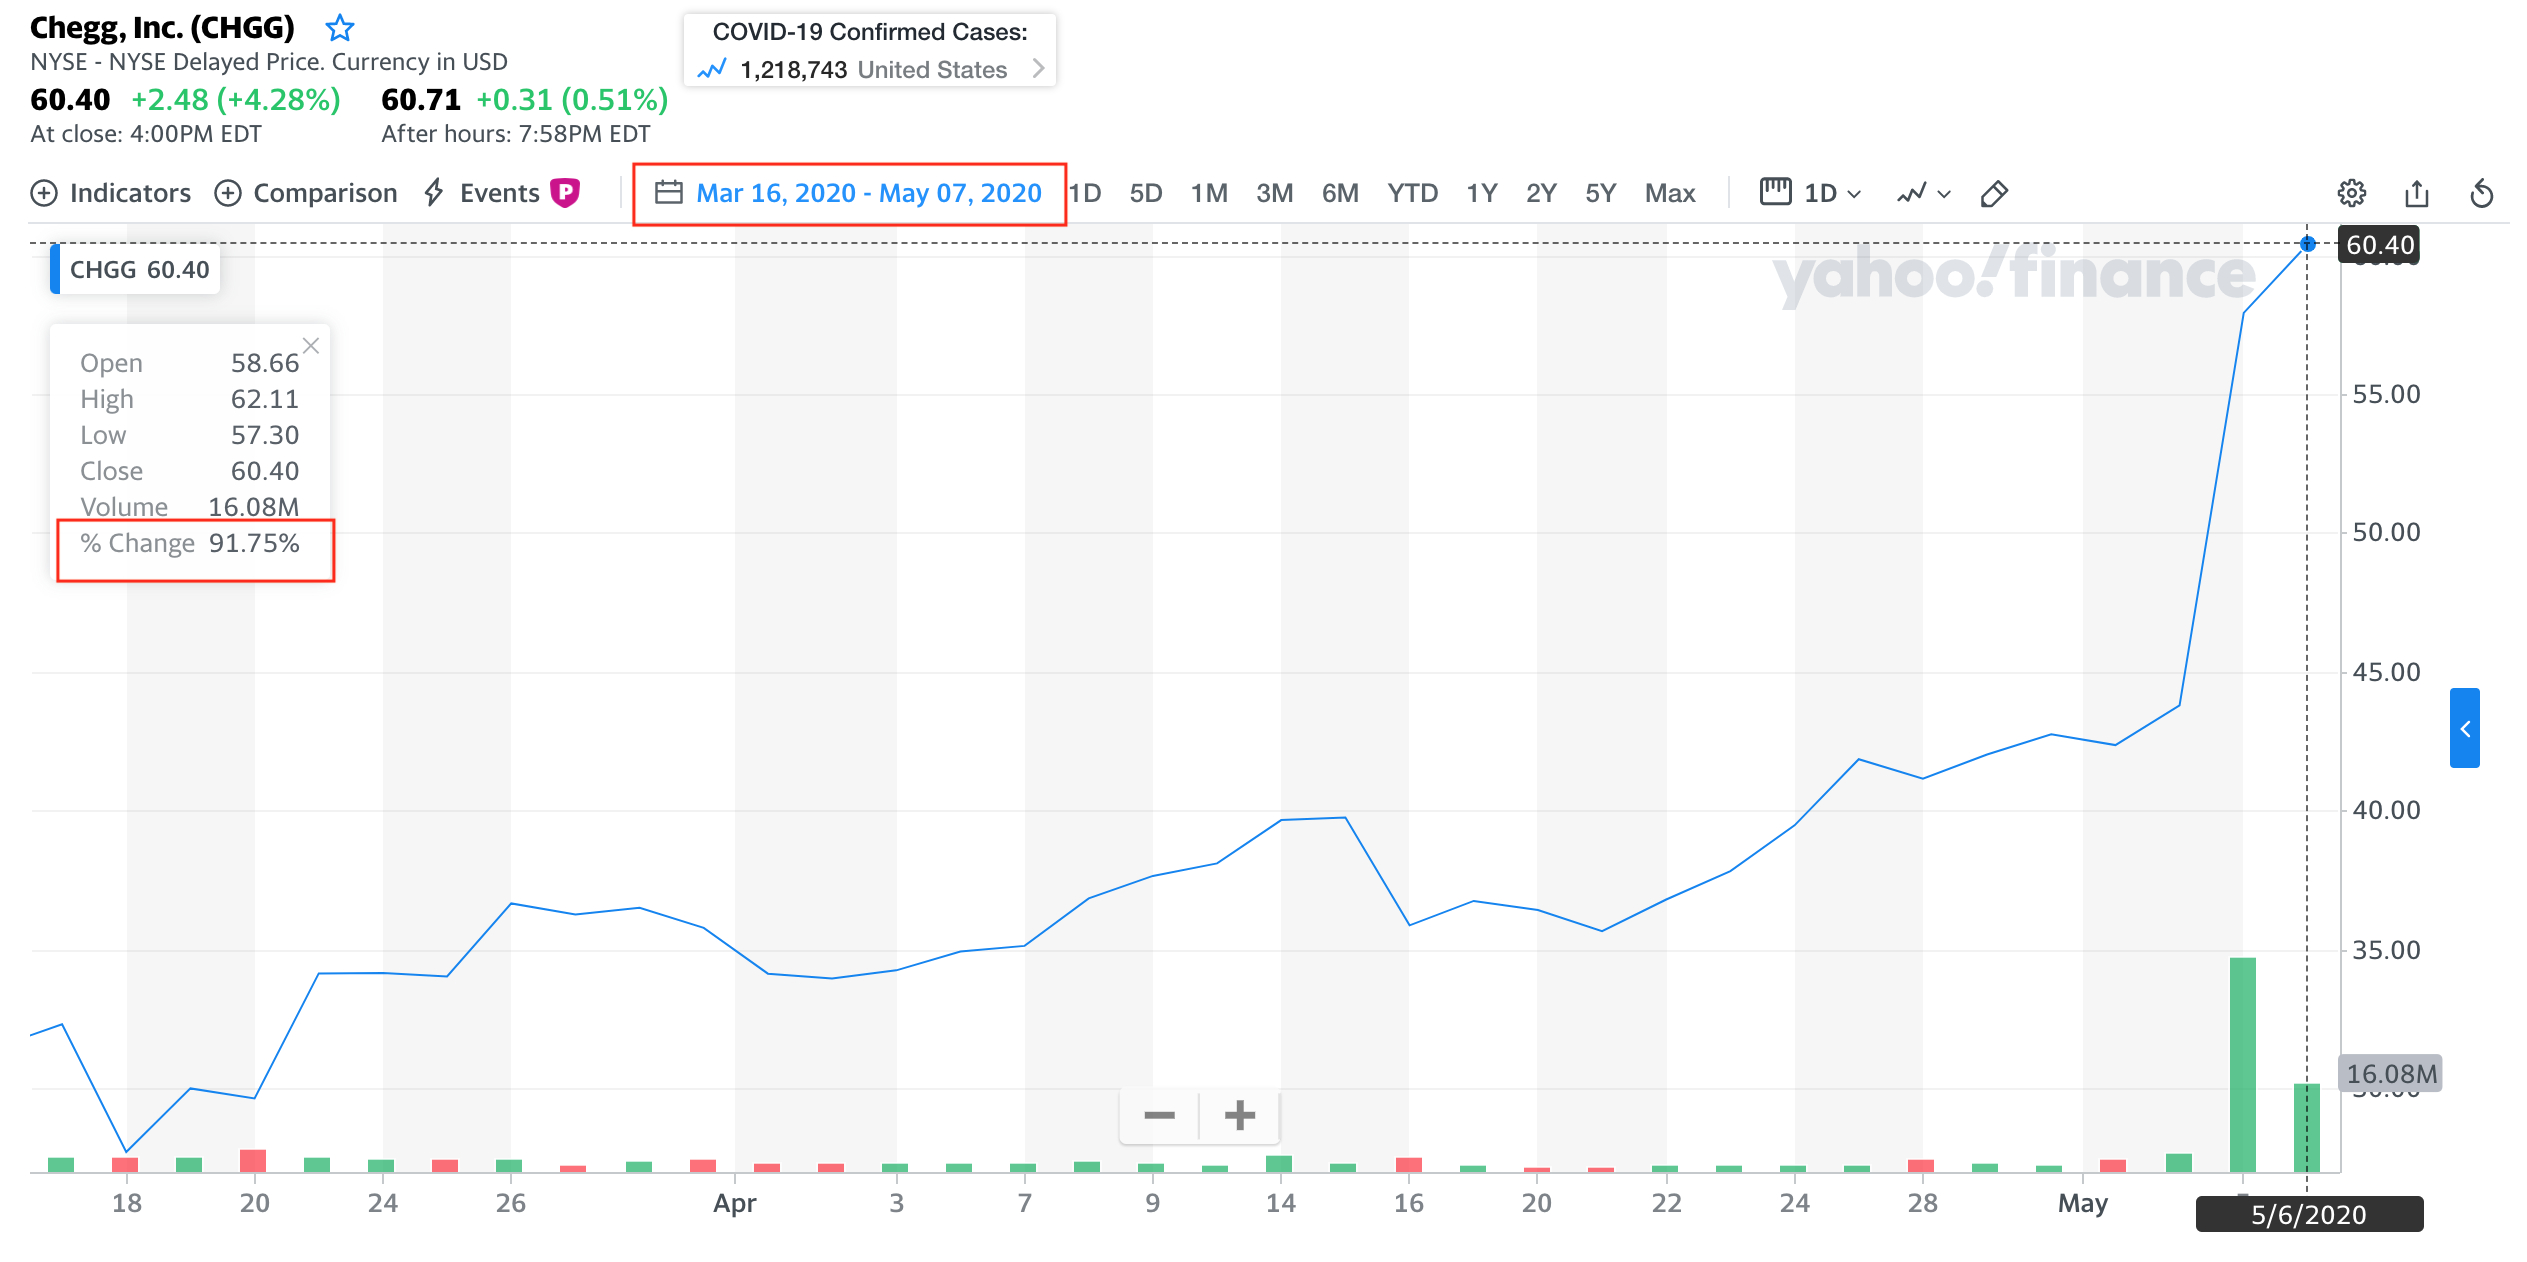2527x1262 pixels.
Task: Click the after hours 60.71 price
Action: [x=421, y=100]
